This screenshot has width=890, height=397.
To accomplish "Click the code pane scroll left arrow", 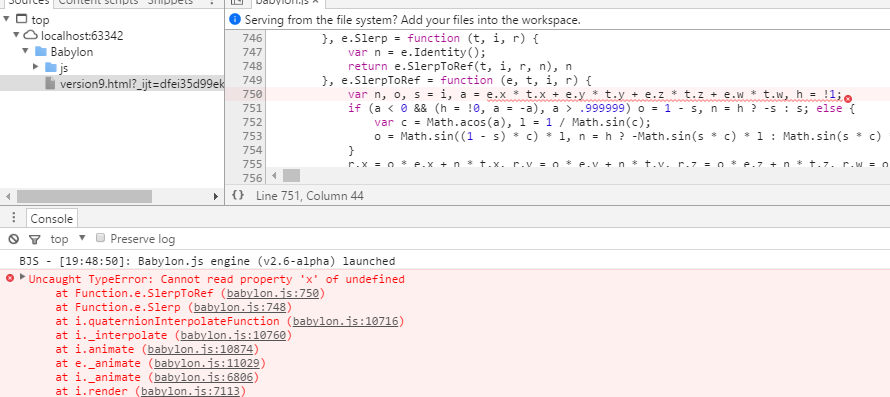I will pos(275,175).
